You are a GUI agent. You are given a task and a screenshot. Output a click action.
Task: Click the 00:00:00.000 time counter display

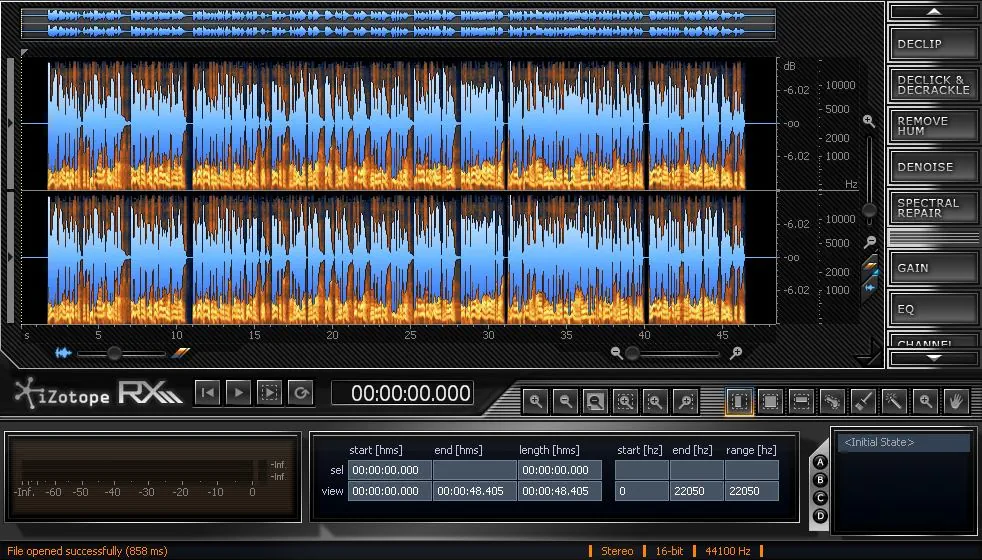(x=402, y=393)
